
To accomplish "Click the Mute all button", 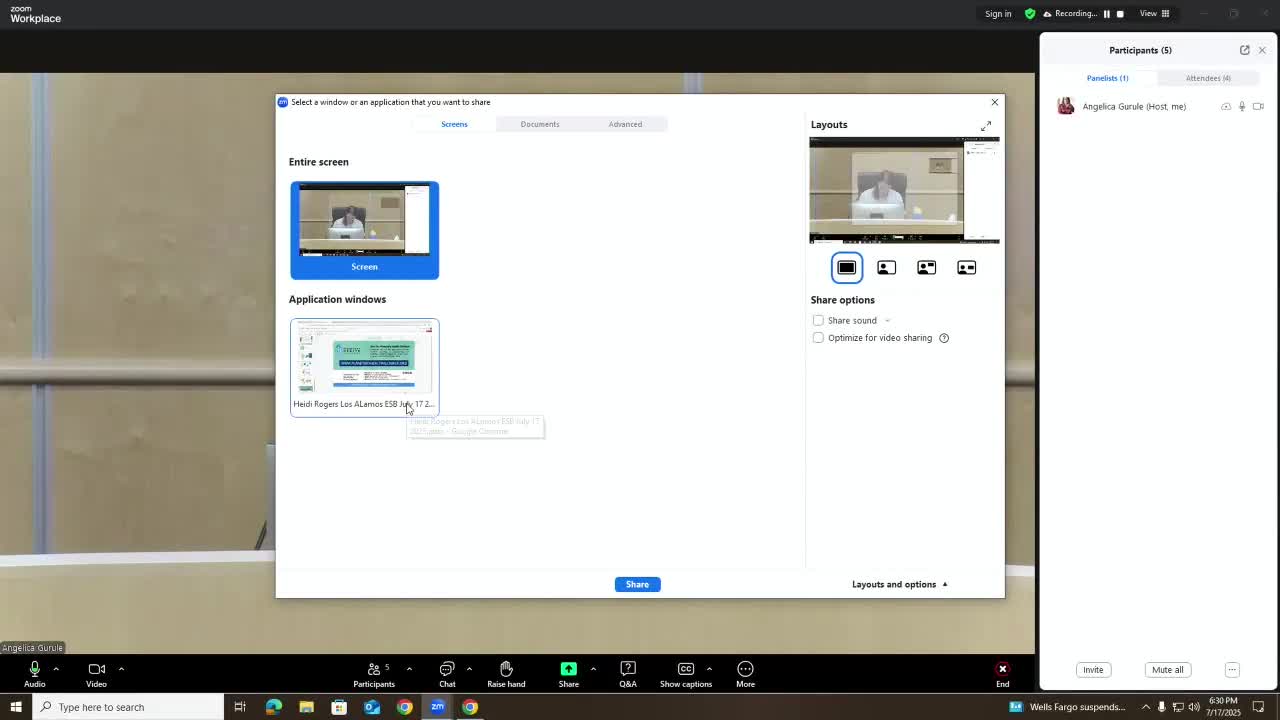I will click(x=1167, y=670).
